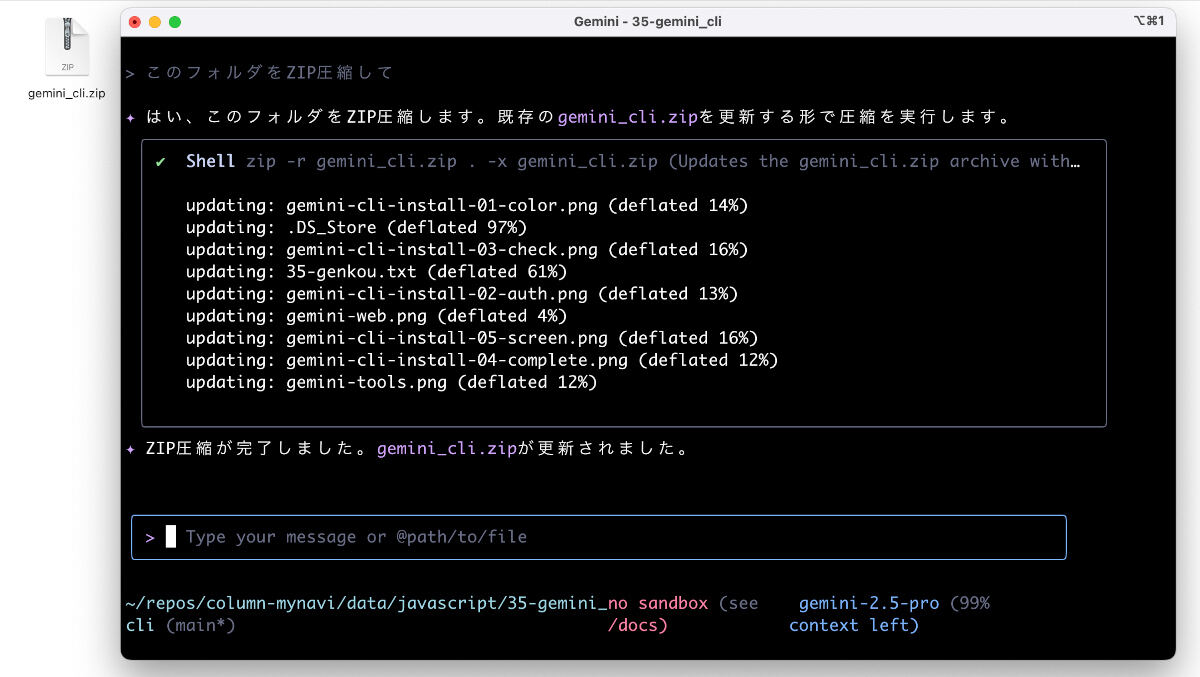This screenshot has width=1200, height=677.
Task: Click the path "~/repos/column-mynavi/data/javascript/35-gemini_" in the footer
Action: (x=366, y=604)
